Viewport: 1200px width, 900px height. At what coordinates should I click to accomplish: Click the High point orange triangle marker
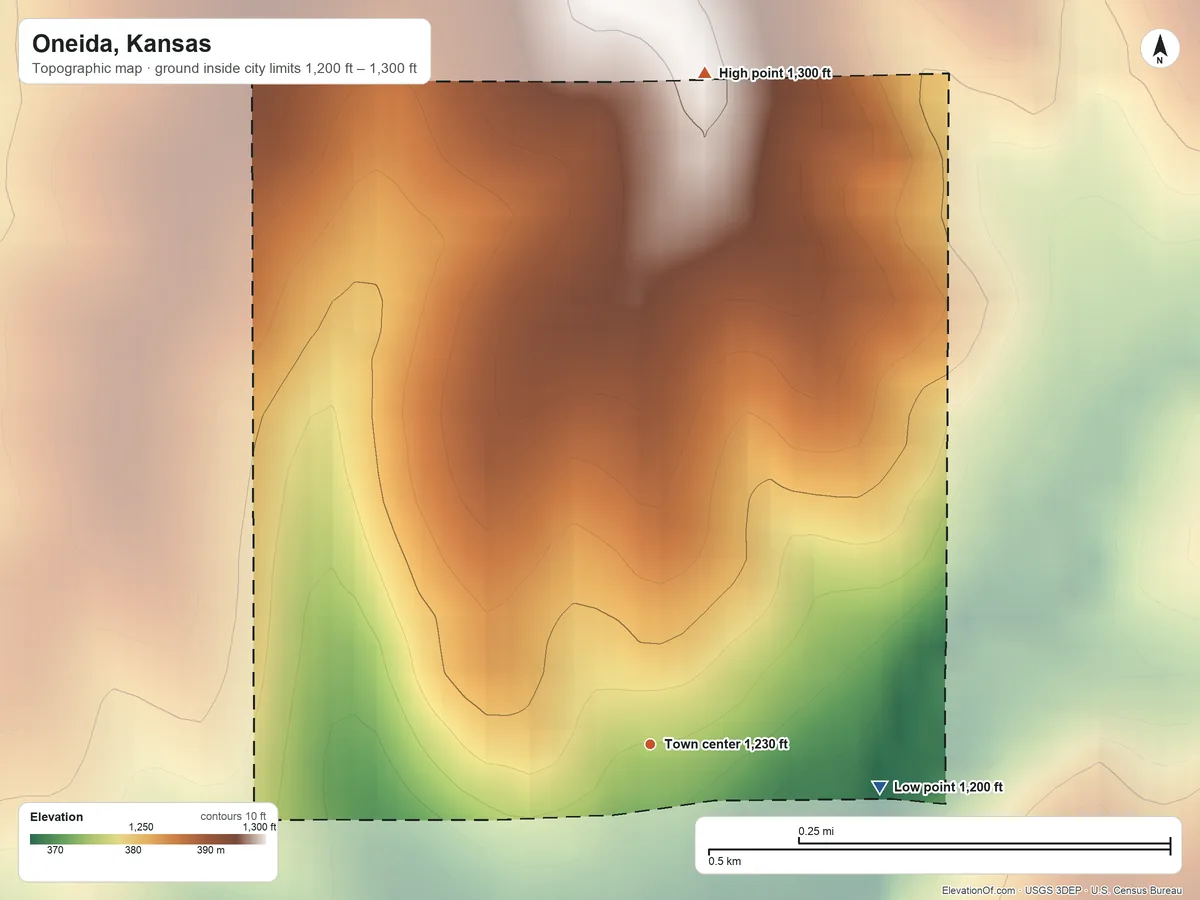click(705, 73)
